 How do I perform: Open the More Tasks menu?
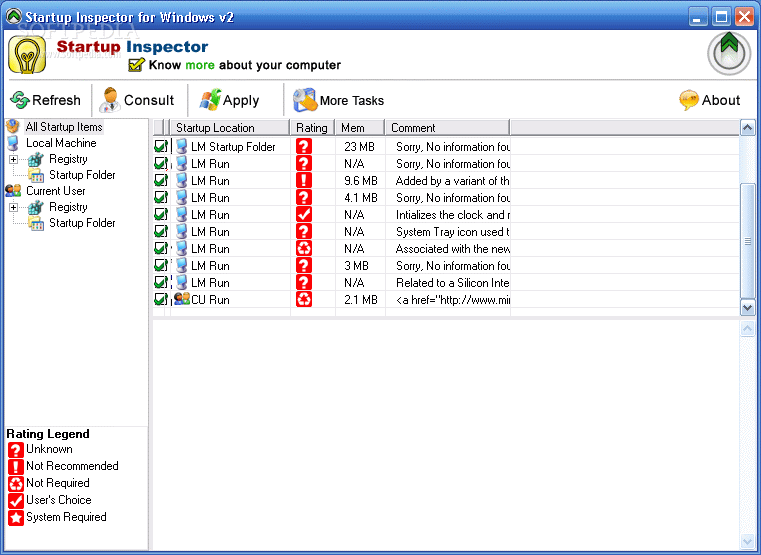coord(338,100)
